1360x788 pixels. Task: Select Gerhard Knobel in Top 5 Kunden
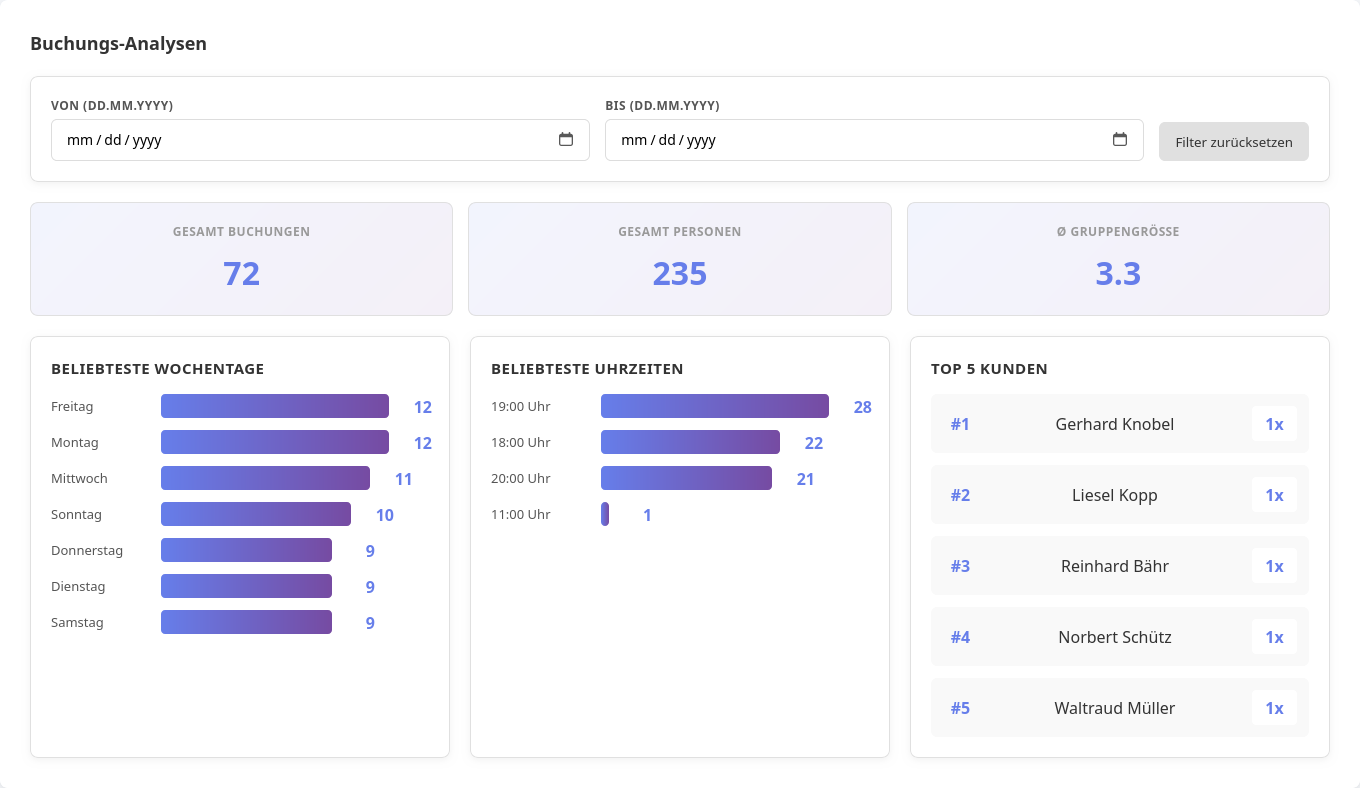point(1114,424)
